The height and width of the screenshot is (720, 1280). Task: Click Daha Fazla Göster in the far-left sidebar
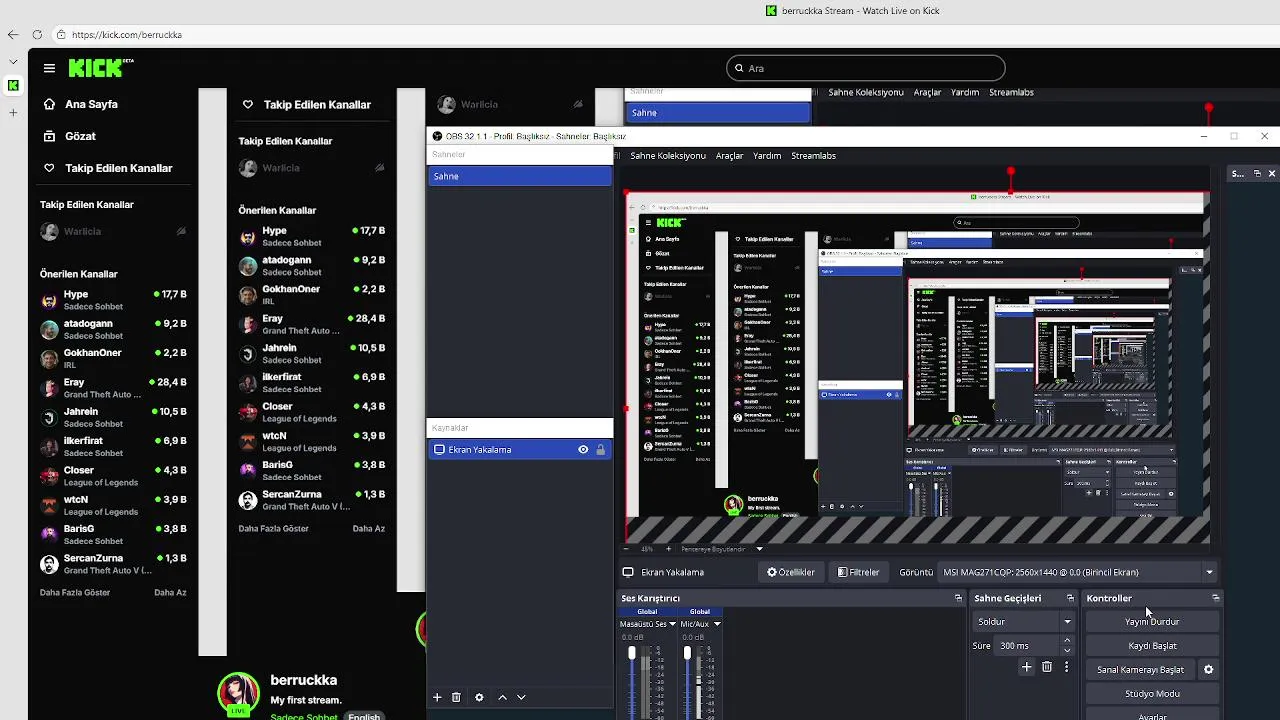[x=75, y=593]
